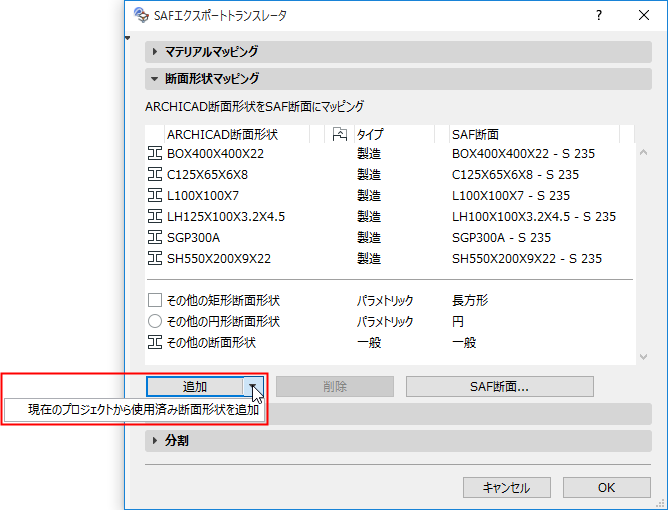Click SAF section BOX400X400X22 - S 235
668x510 pixels.
click(523, 153)
